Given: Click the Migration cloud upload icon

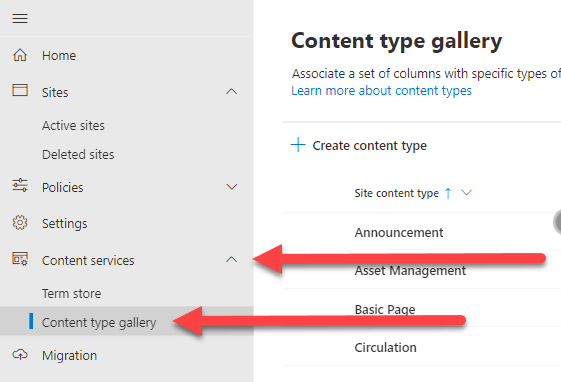Looking at the screenshot, I should [20, 355].
